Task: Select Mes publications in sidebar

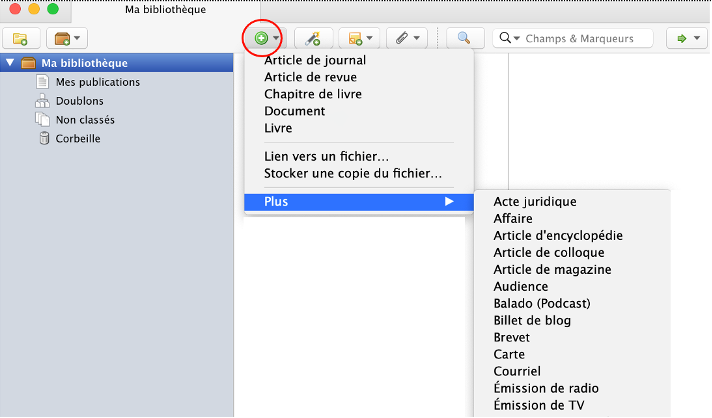Action: coord(97,82)
